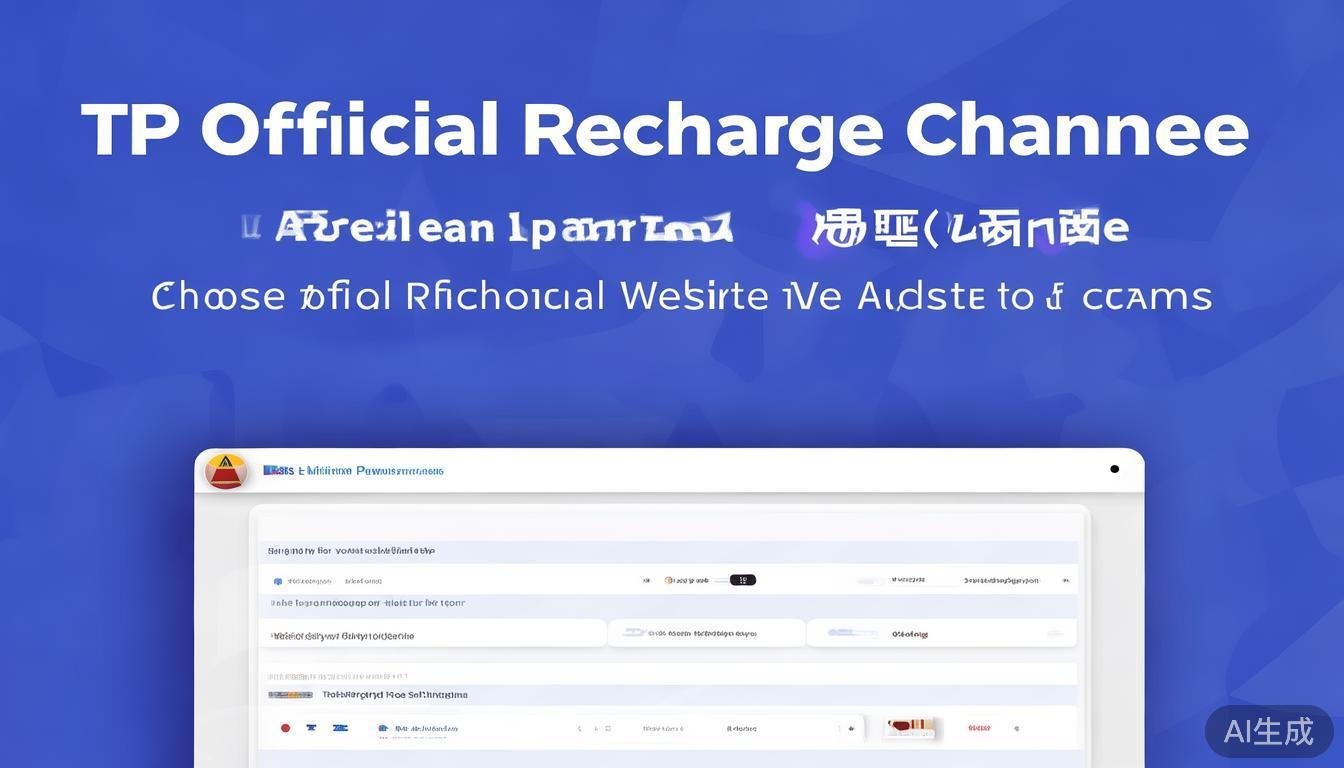The height and width of the screenshot is (768, 1344).
Task: Click the red and beige card thumbnail
Action: (x=910, y=727)
